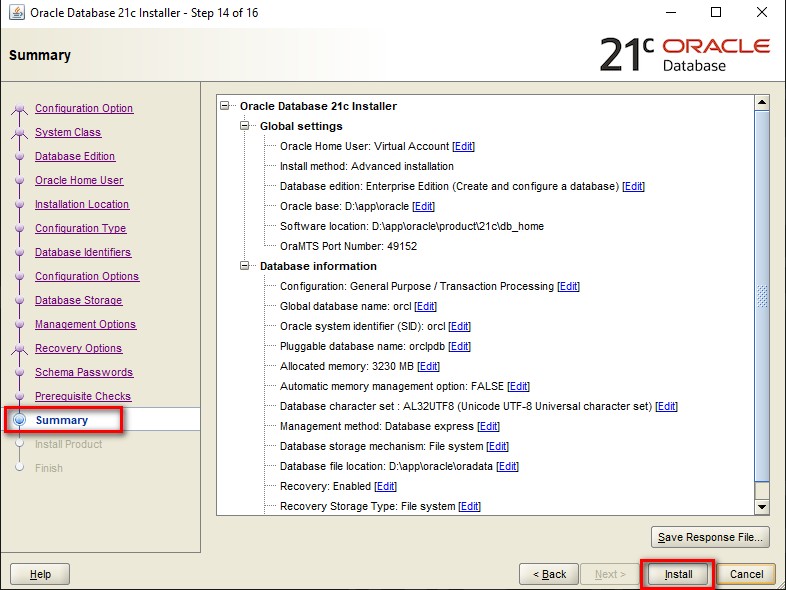The height and width of the screenshot is (590, 786).
Task: Click the Java installer icon in title bar
Action: click(x=17, y=13)
